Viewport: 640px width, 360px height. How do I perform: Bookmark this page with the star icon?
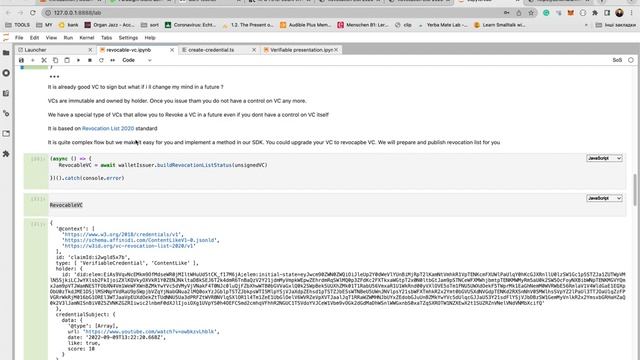click(531, 13)
